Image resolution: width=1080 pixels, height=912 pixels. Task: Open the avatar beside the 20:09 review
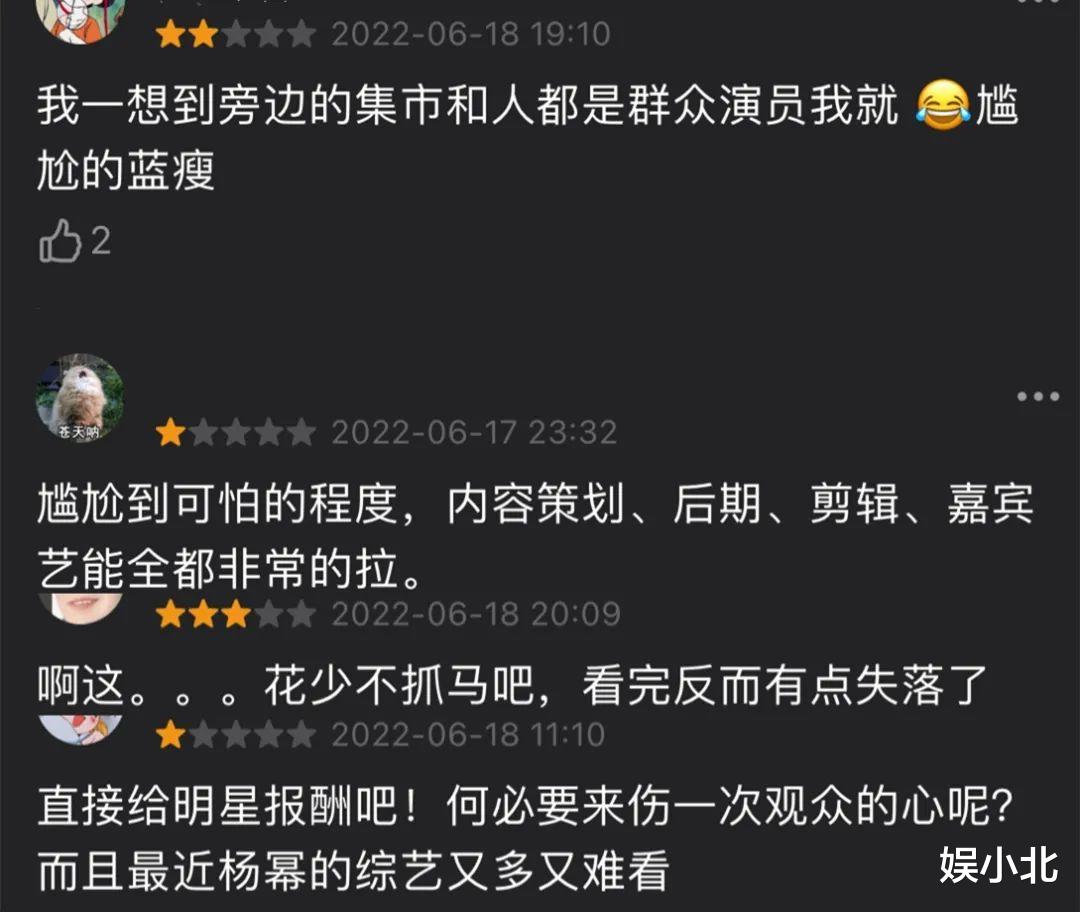tap(80, 608)
